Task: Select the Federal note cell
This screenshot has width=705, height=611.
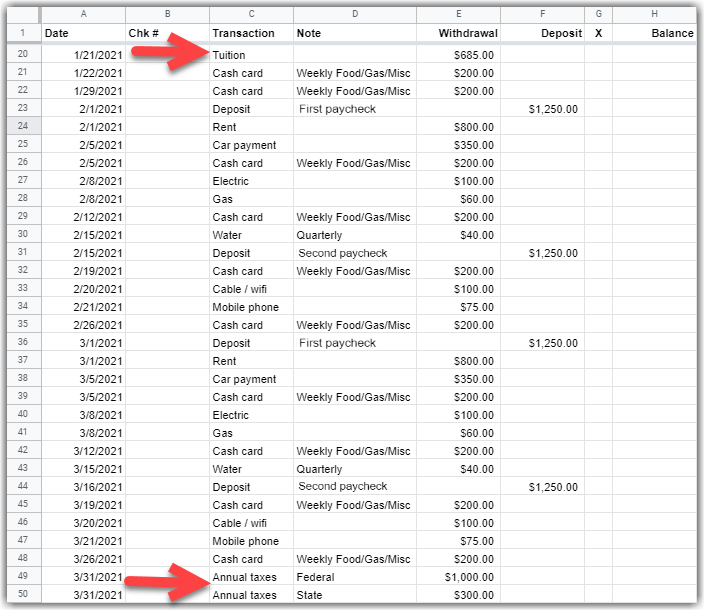Action: [x=355, y=577]
